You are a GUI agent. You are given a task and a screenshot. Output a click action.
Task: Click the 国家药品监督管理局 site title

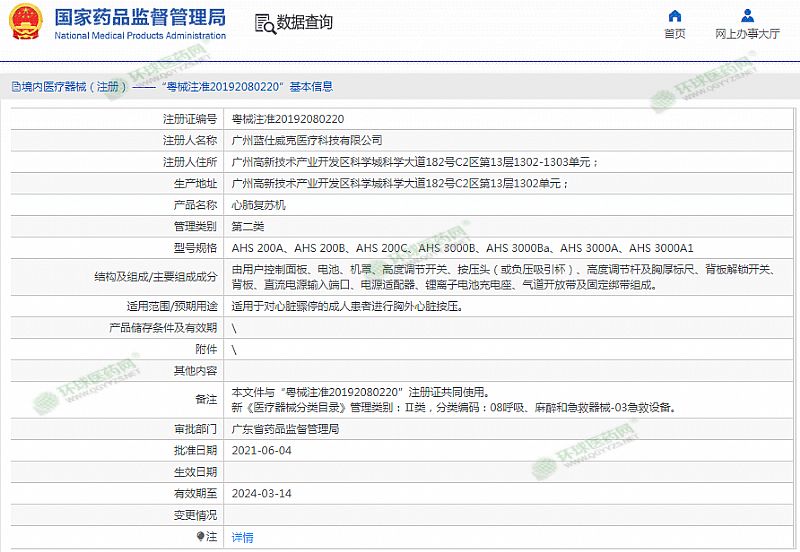[x=139, y=17]
